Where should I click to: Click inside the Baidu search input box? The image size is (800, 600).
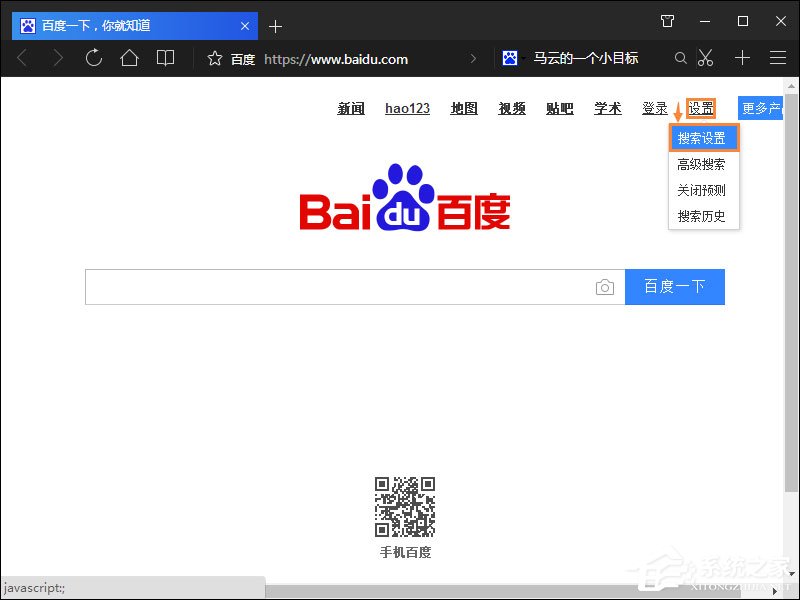pyautogui.click(x=340, y=287)
